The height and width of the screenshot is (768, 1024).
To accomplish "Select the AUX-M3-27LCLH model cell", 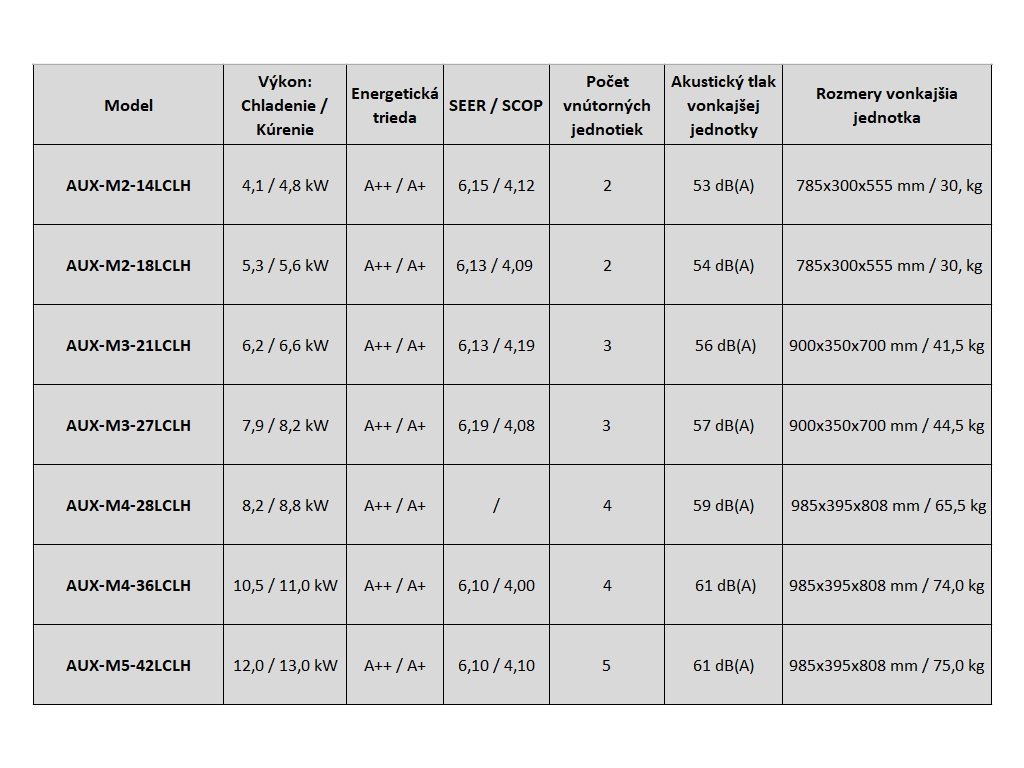I will [x=128, y=426].
